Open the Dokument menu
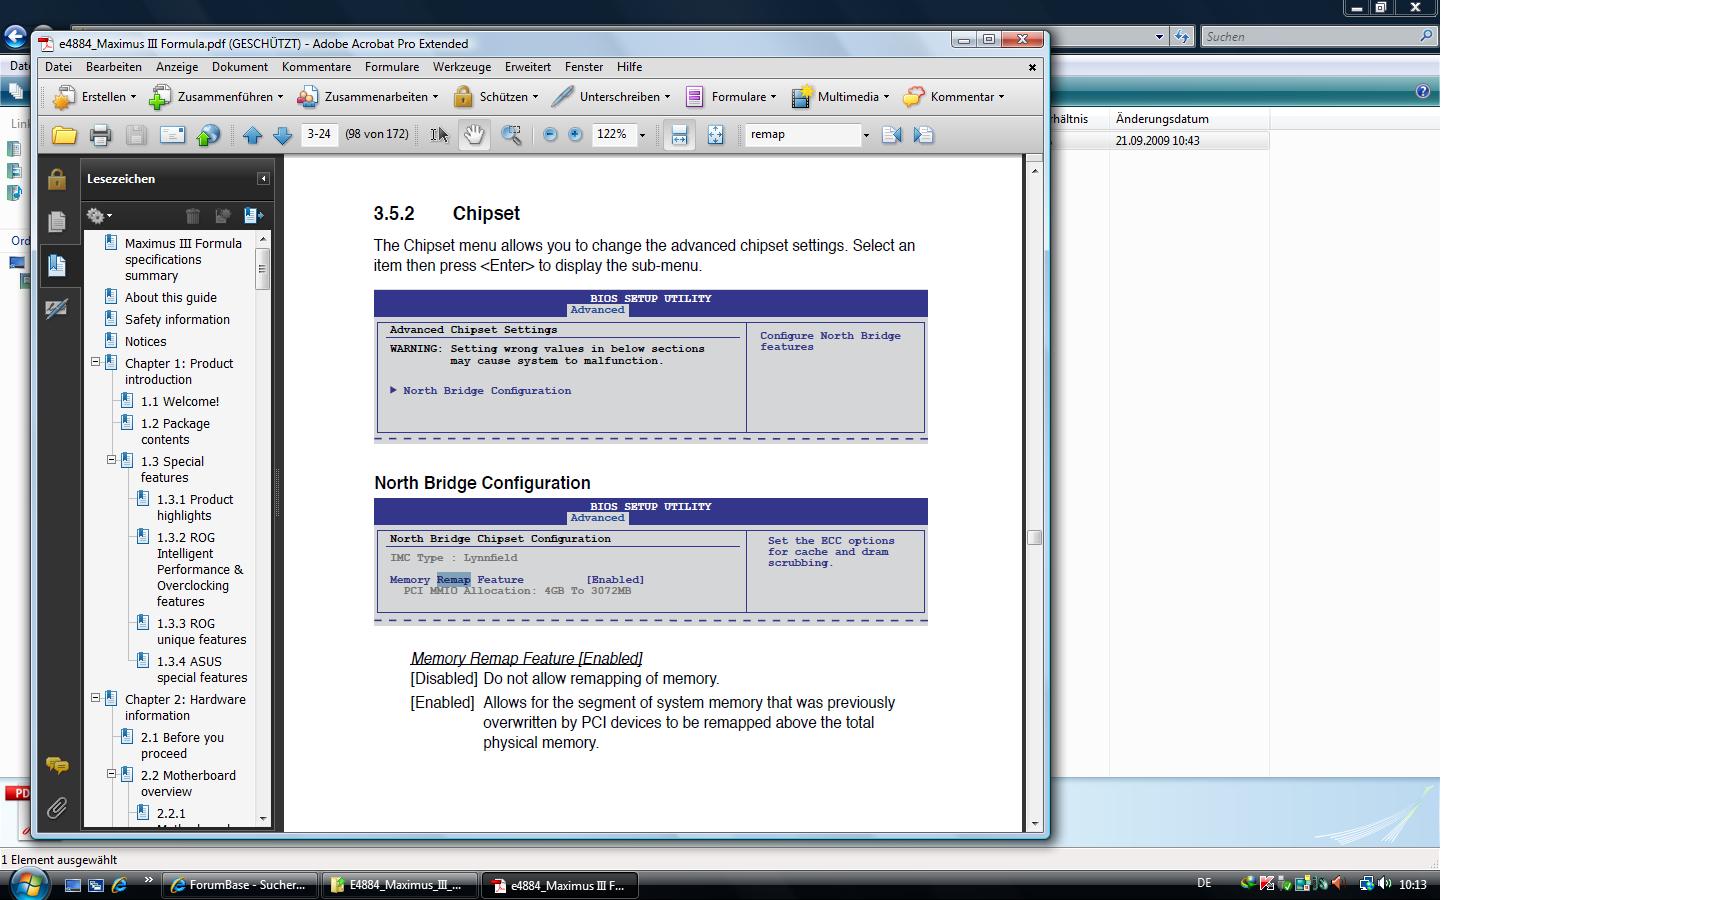The height and width of the screenshot is (900, 1734). pyautogui.click(x=240, y=67)
